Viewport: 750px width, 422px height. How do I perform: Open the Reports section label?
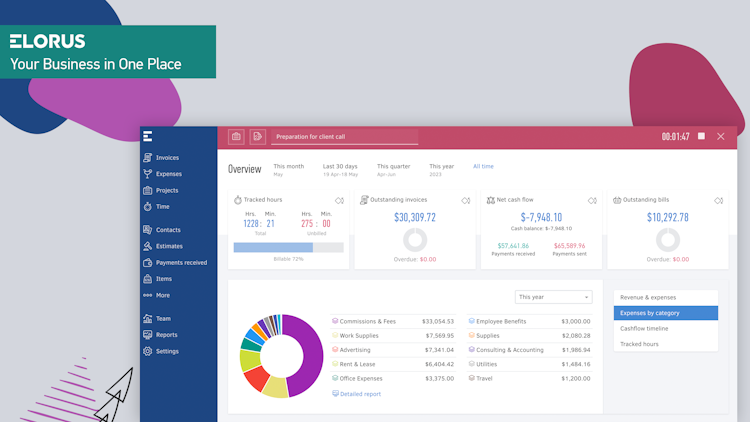coord(166,335)
